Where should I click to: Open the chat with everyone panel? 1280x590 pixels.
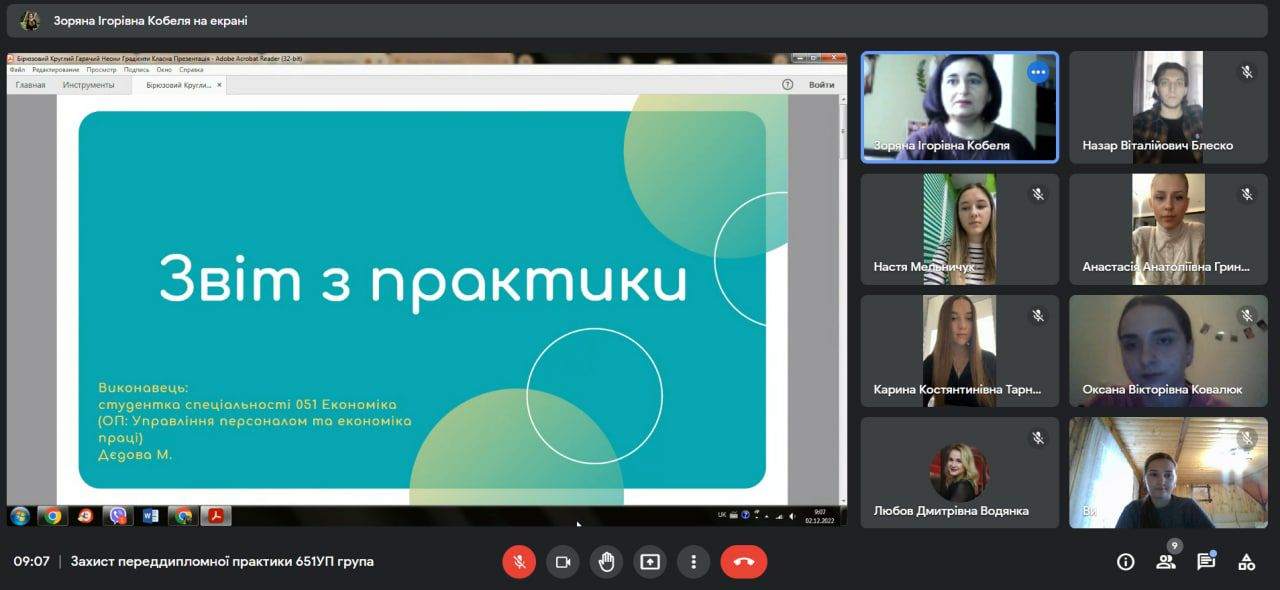(x=1206, y=562)
